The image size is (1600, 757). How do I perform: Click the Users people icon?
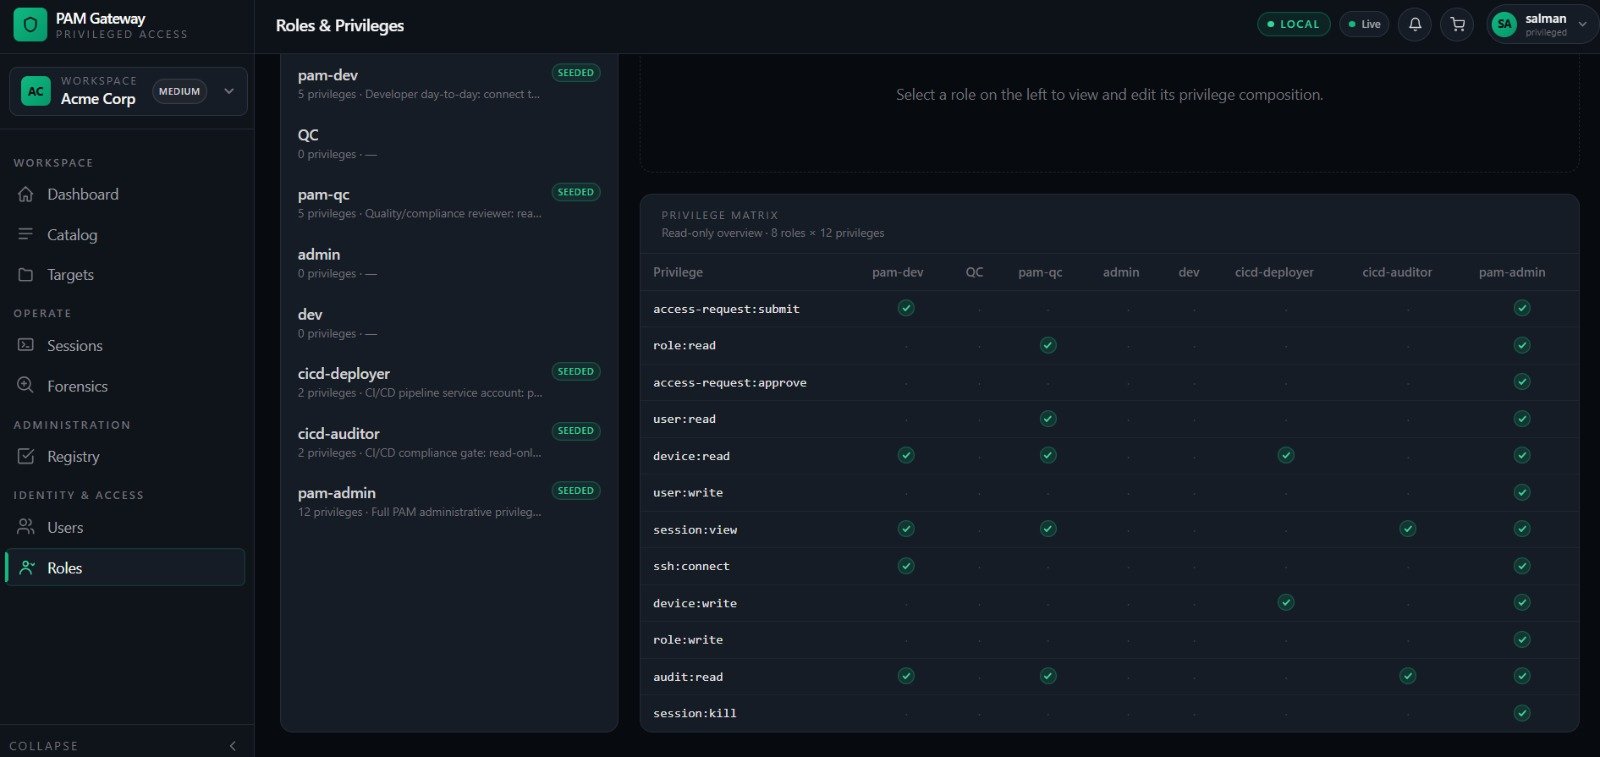point(26,527)
